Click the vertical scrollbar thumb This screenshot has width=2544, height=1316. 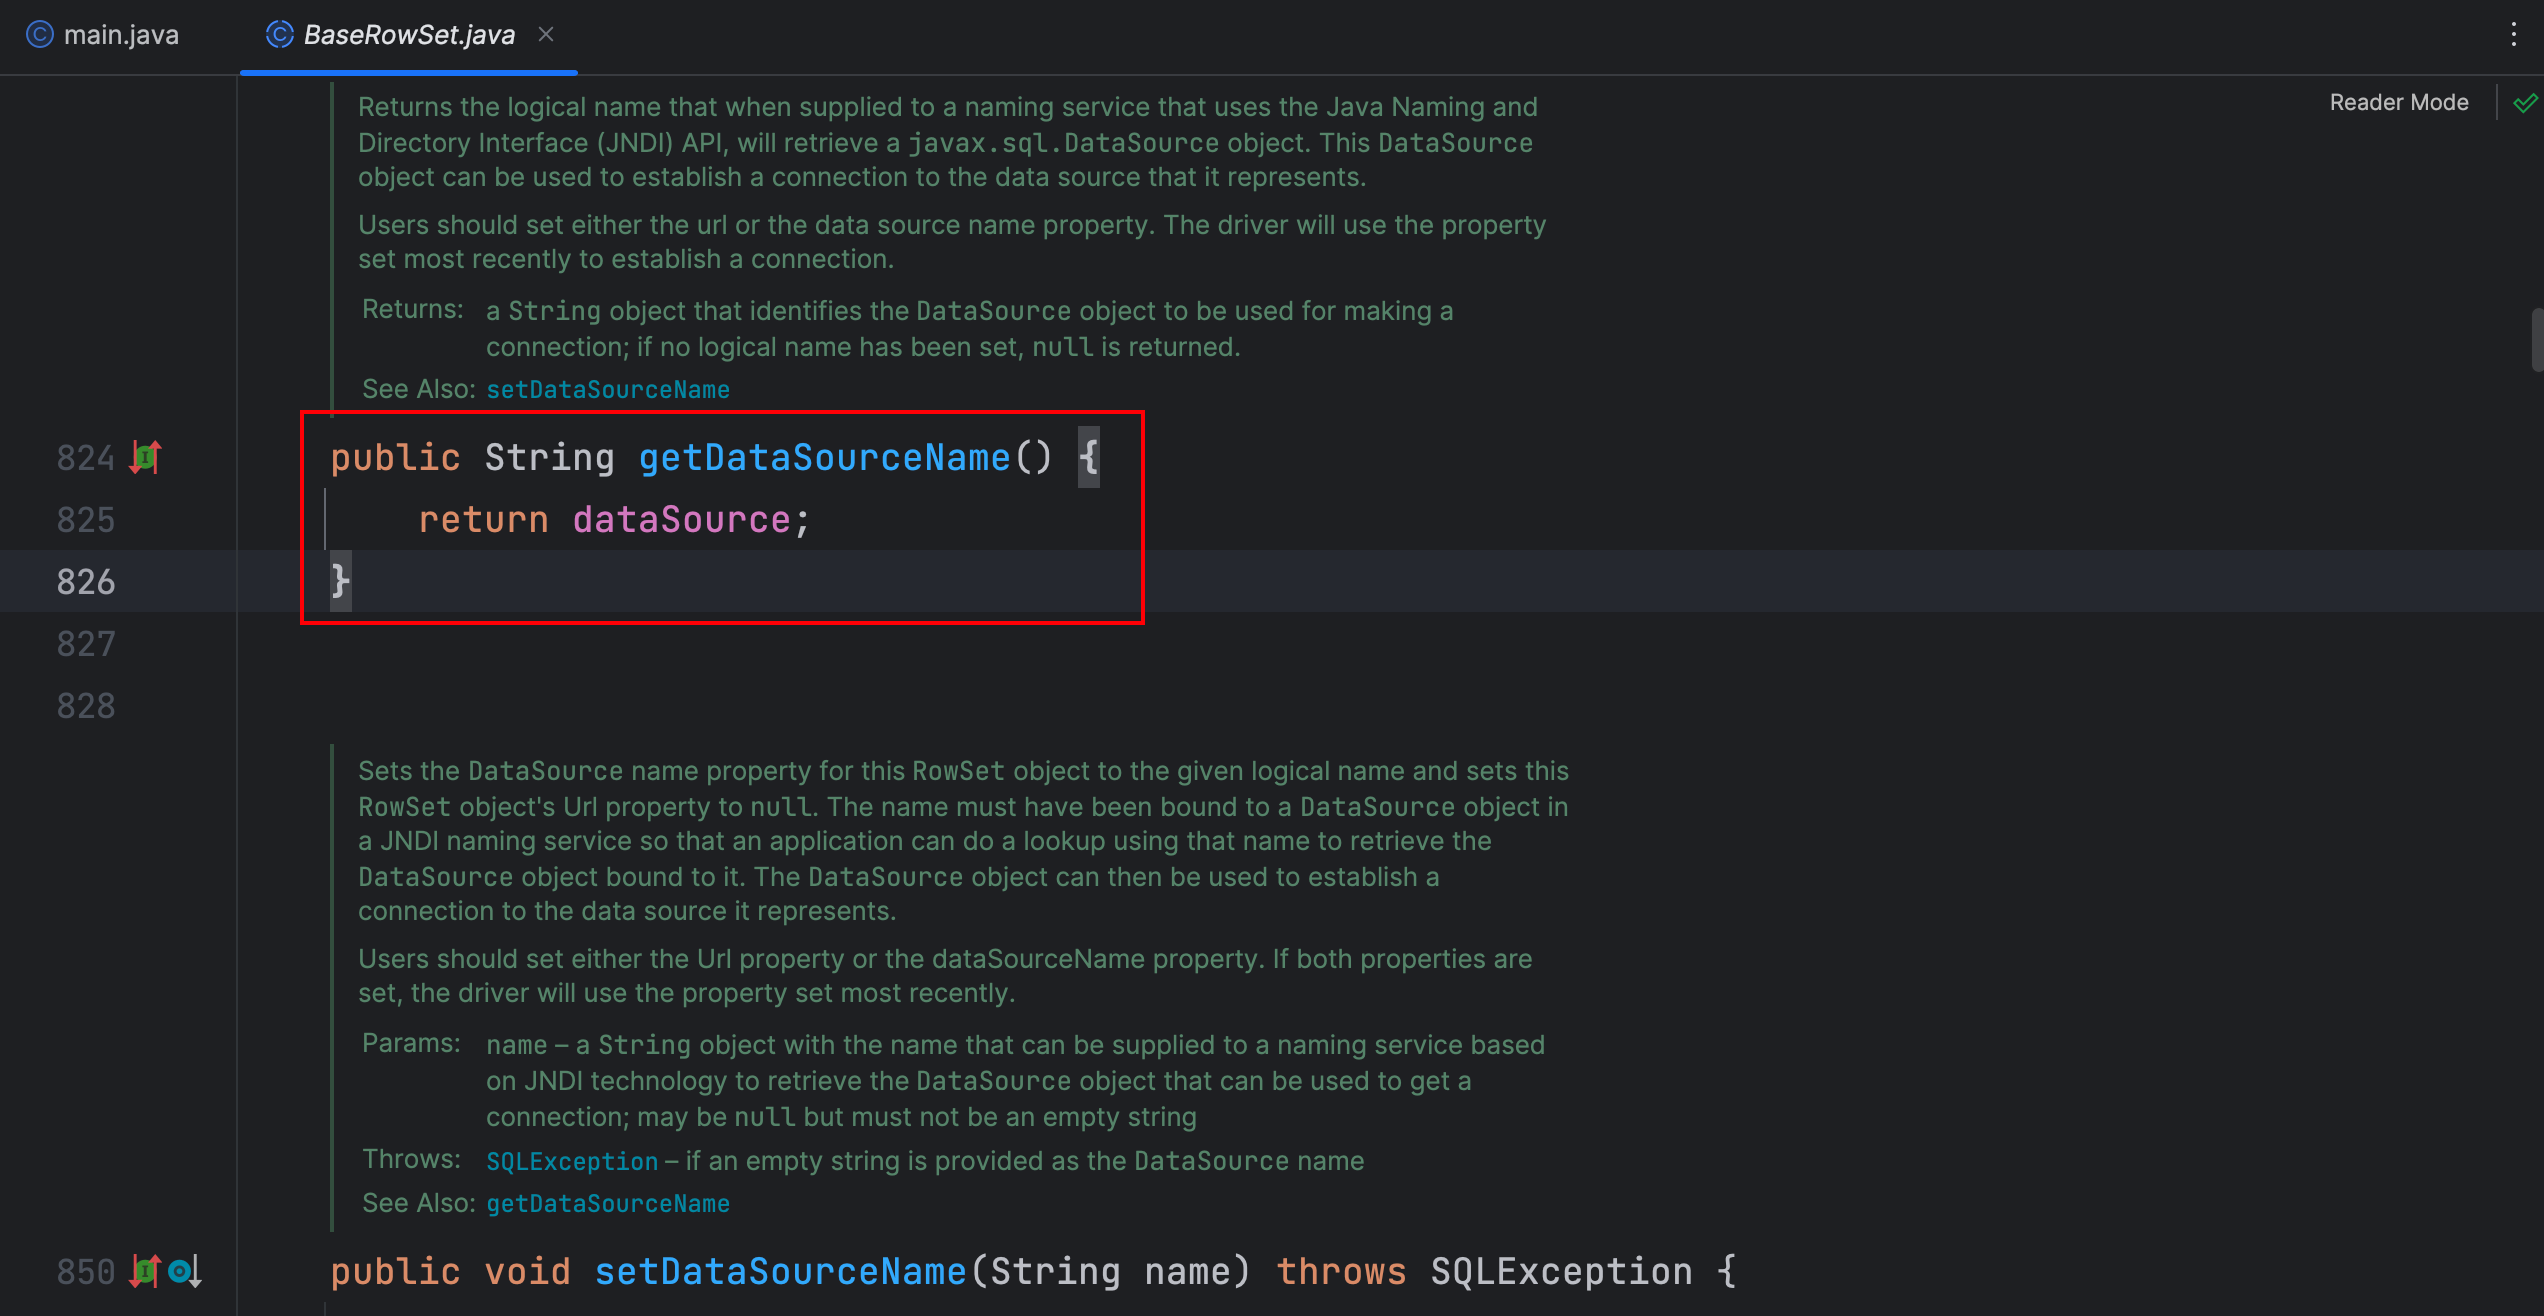click(x=2536, y=340)
